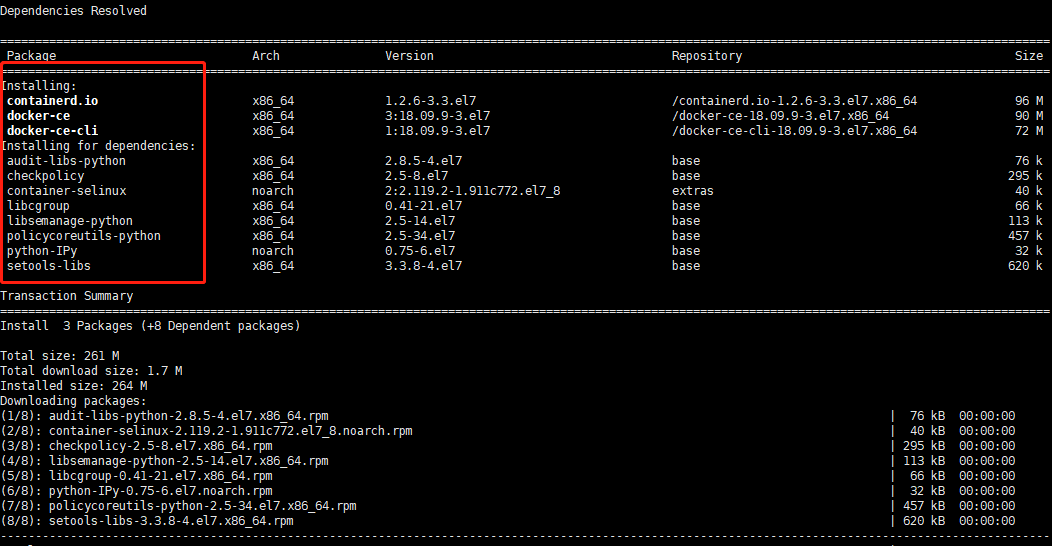Select package 'setools-libs' in table
Viewport: 1052px width, 546px height.
pos(49,266)
